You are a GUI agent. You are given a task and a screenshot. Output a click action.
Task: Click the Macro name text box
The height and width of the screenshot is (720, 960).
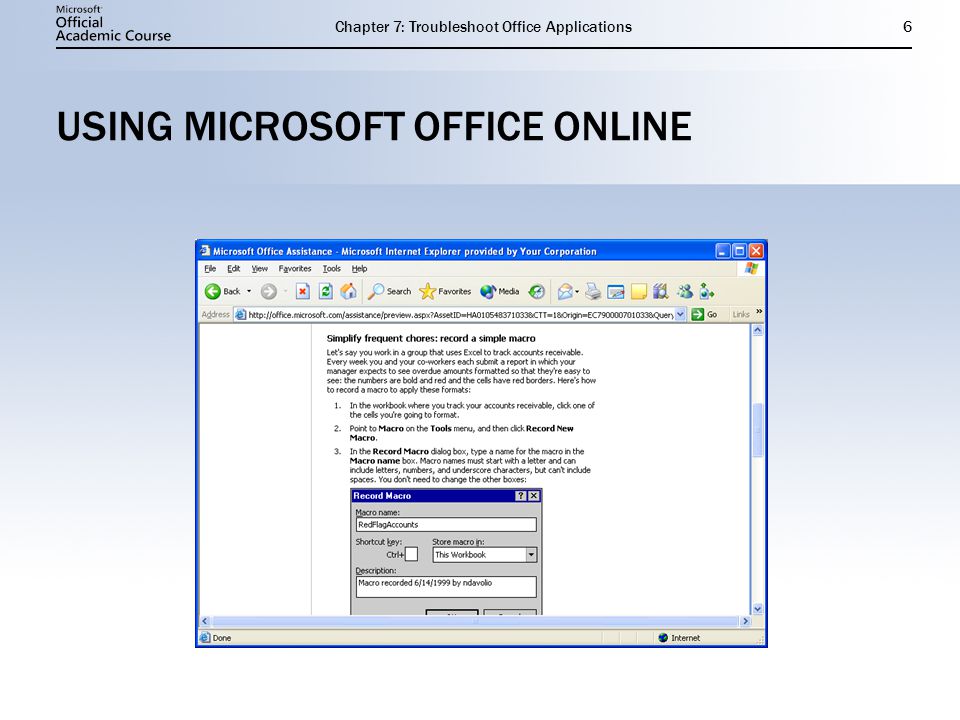446,525
